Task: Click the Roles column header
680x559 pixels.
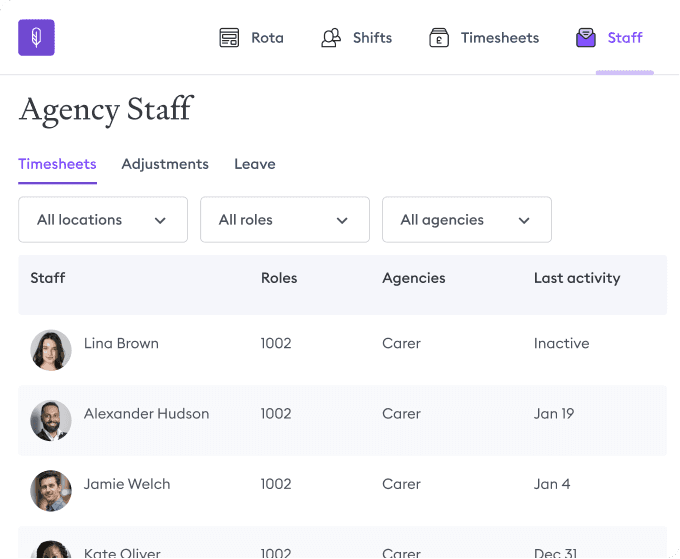Action: click(x=279, y=278)
